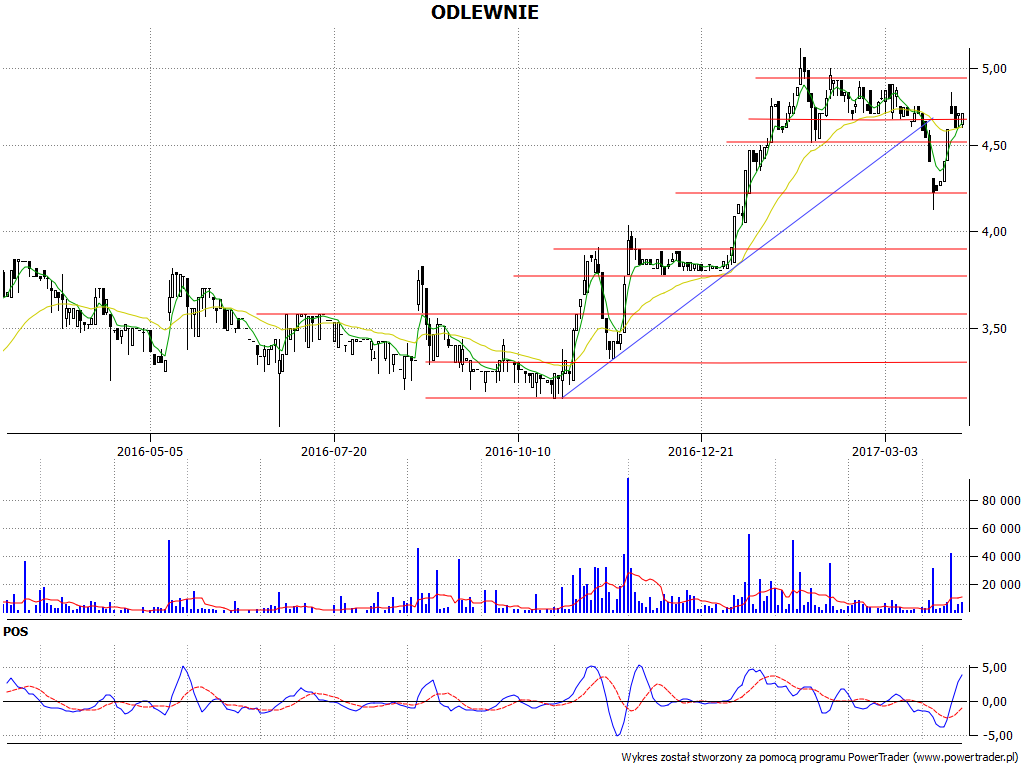This screenshot has height=768, width=1024.
Task: Click the 4,00 price axis label
Action: [x=993, y=232]
